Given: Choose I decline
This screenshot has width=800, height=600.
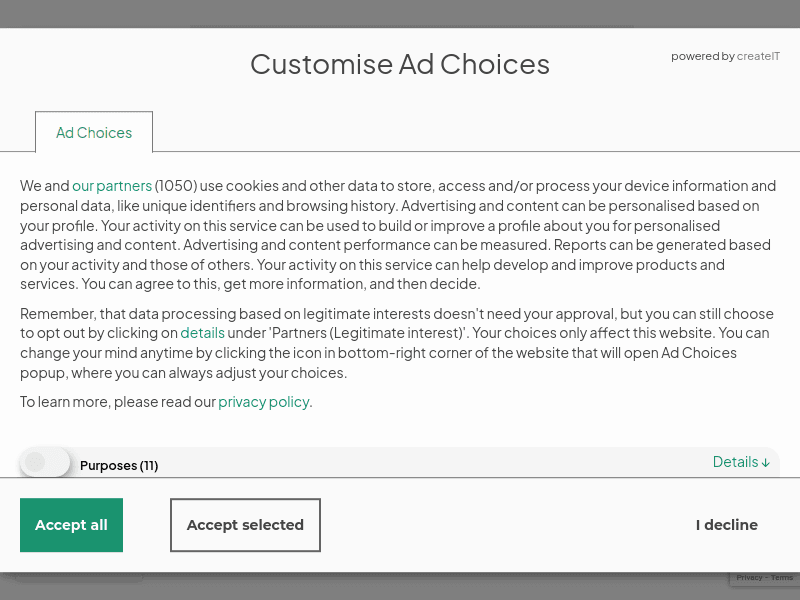Looking at the screenshot, I should 727,525.
